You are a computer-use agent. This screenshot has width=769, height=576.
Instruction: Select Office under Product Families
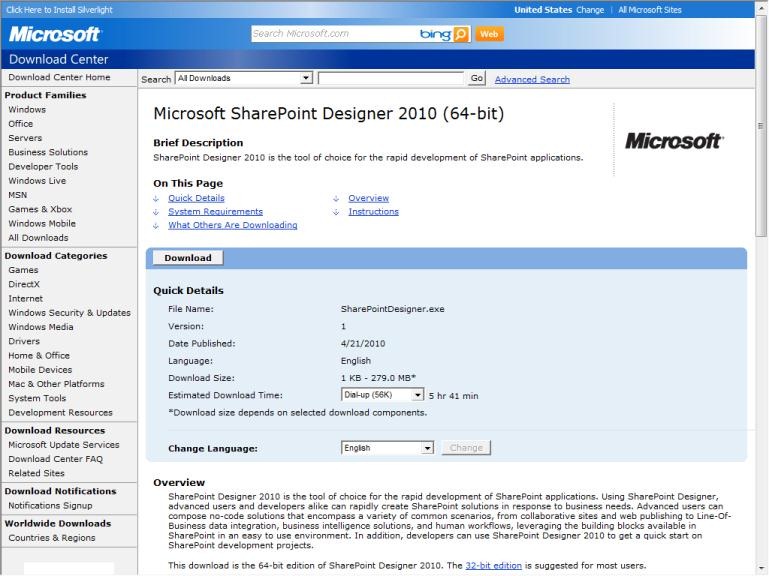click(21, 124)
